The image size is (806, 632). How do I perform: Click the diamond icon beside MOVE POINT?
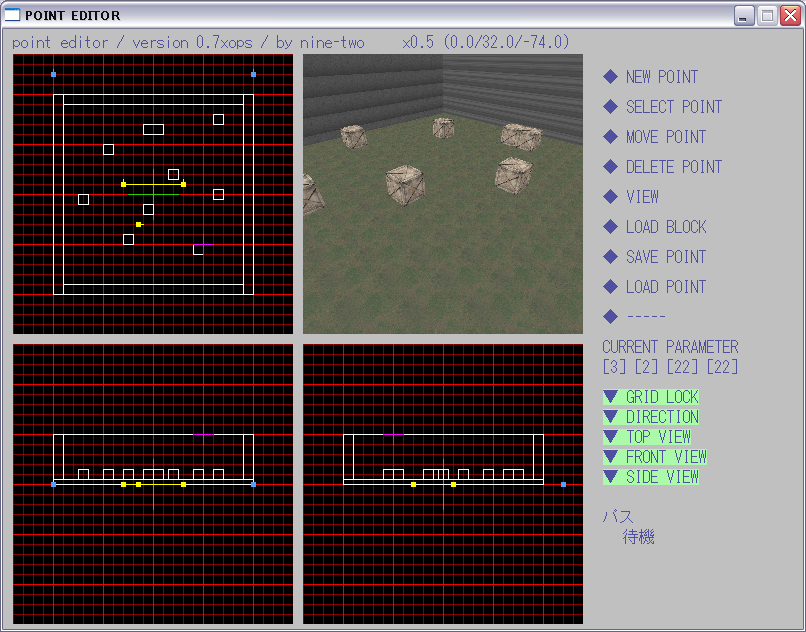(610, 137)
